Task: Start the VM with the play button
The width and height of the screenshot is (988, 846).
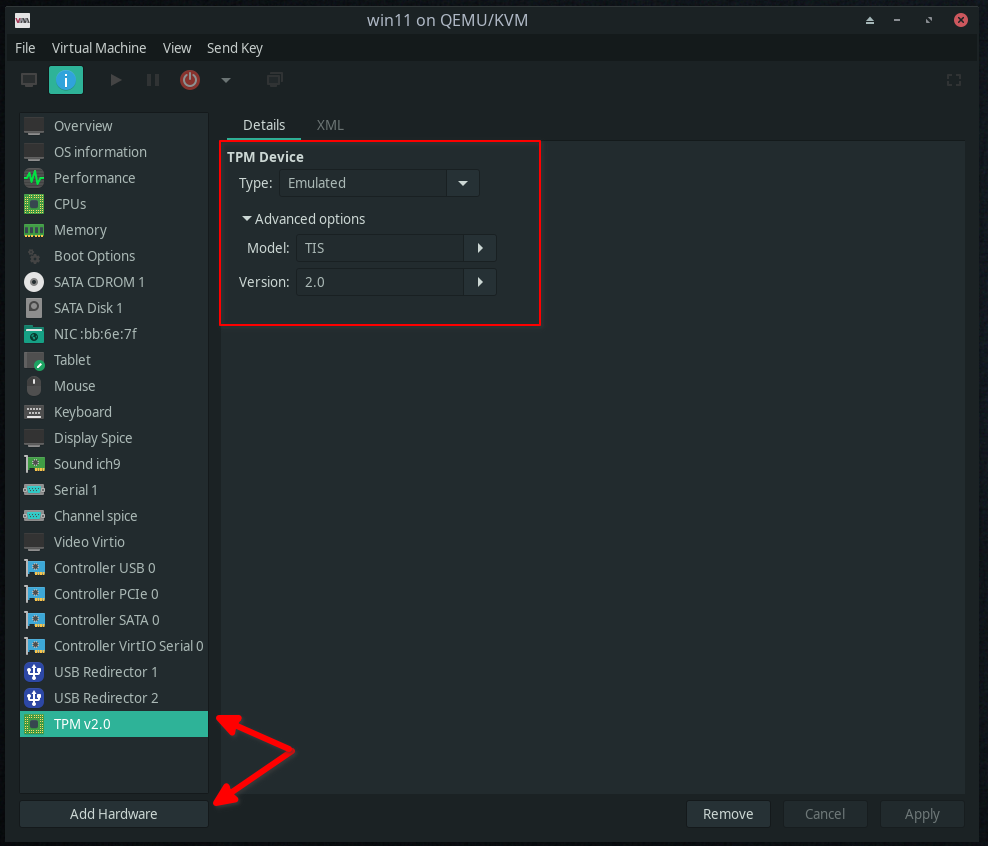Action: (116, 80)
